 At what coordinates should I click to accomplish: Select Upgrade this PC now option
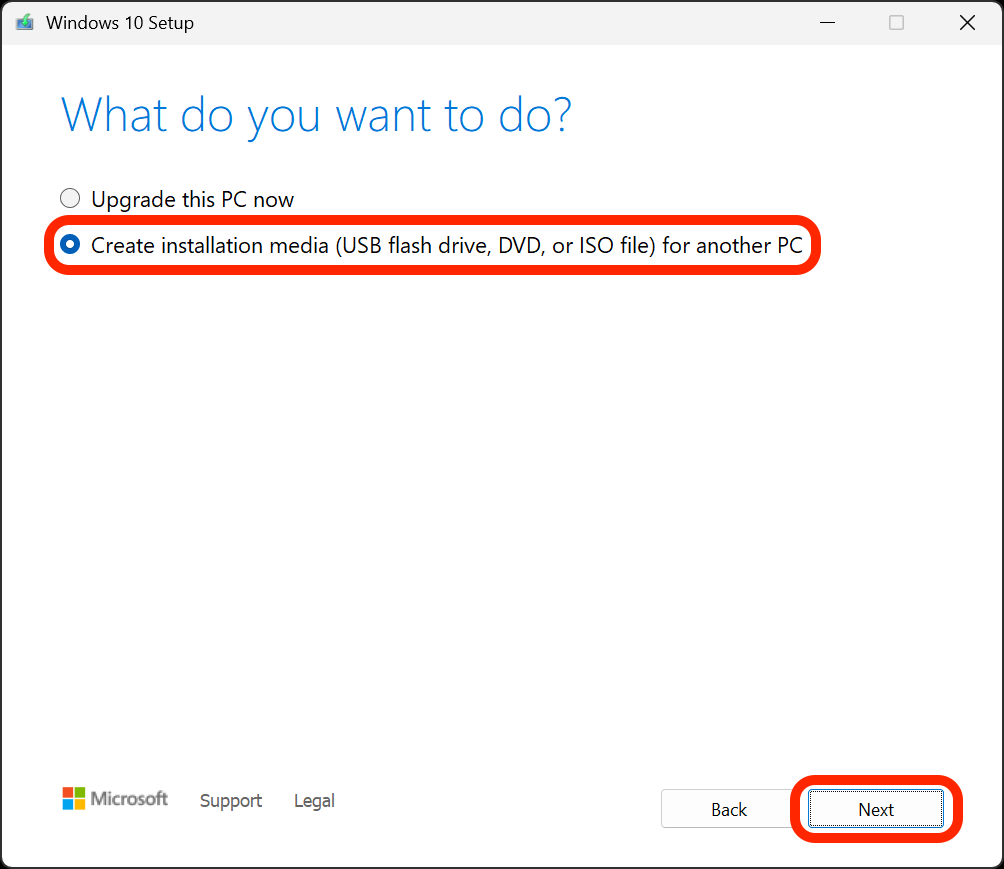(x=70, y=198)
